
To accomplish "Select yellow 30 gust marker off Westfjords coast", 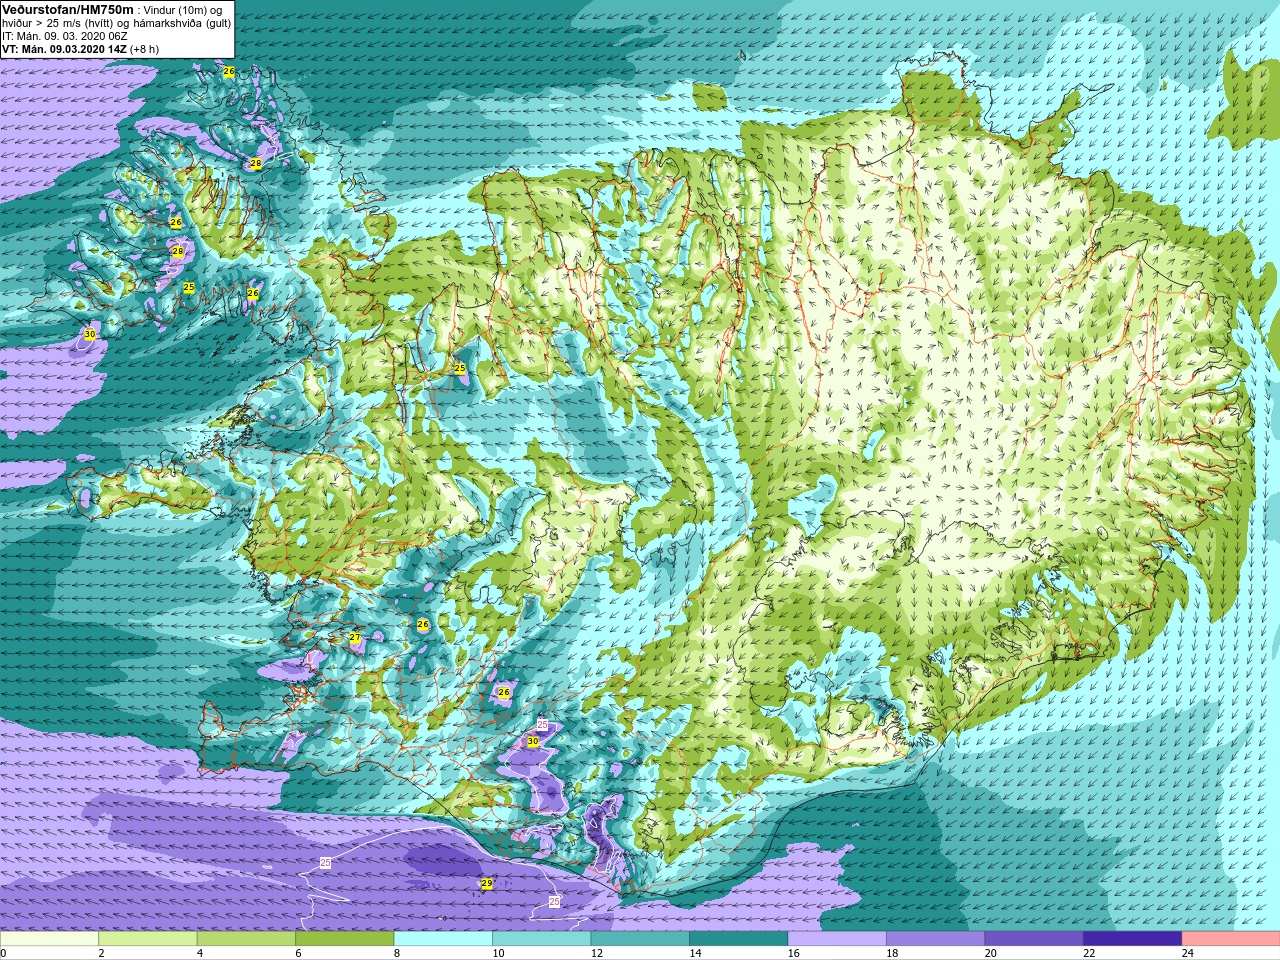I will point(89,334).
